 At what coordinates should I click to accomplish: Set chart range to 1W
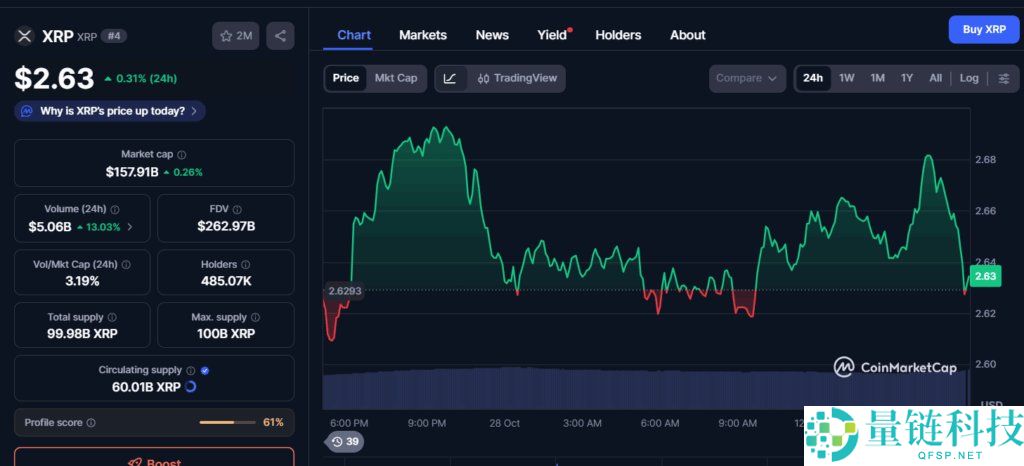point(846,78)
